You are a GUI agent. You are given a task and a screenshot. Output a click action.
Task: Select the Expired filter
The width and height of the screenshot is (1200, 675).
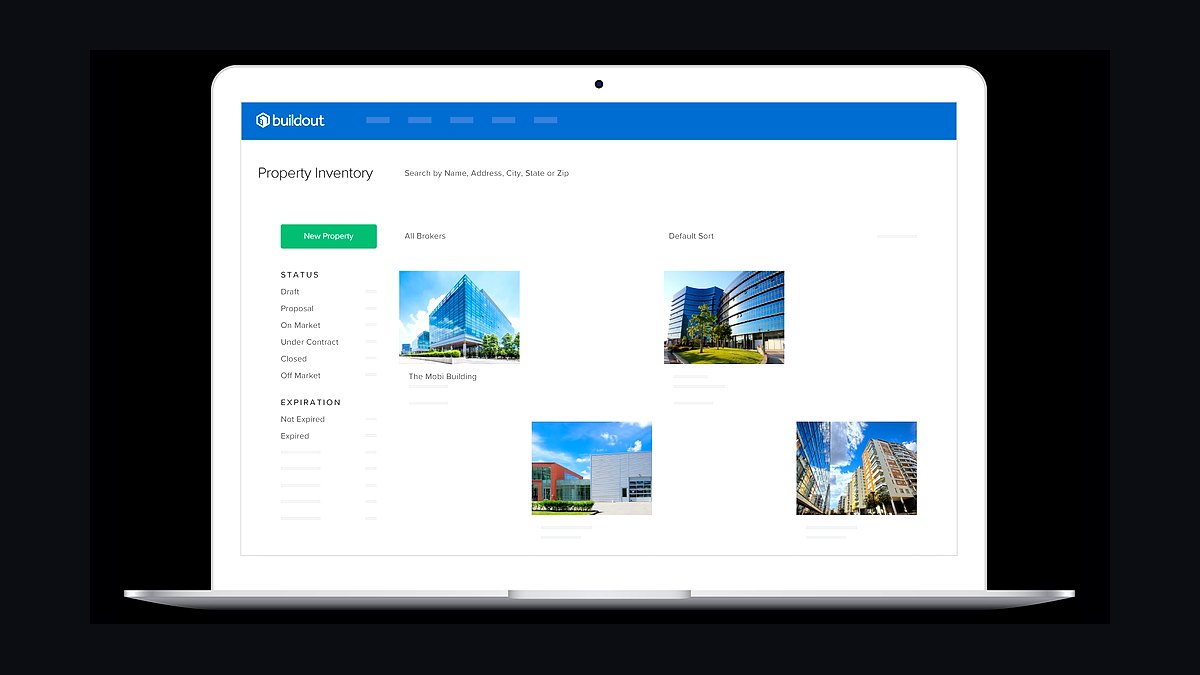click(294, 436)
